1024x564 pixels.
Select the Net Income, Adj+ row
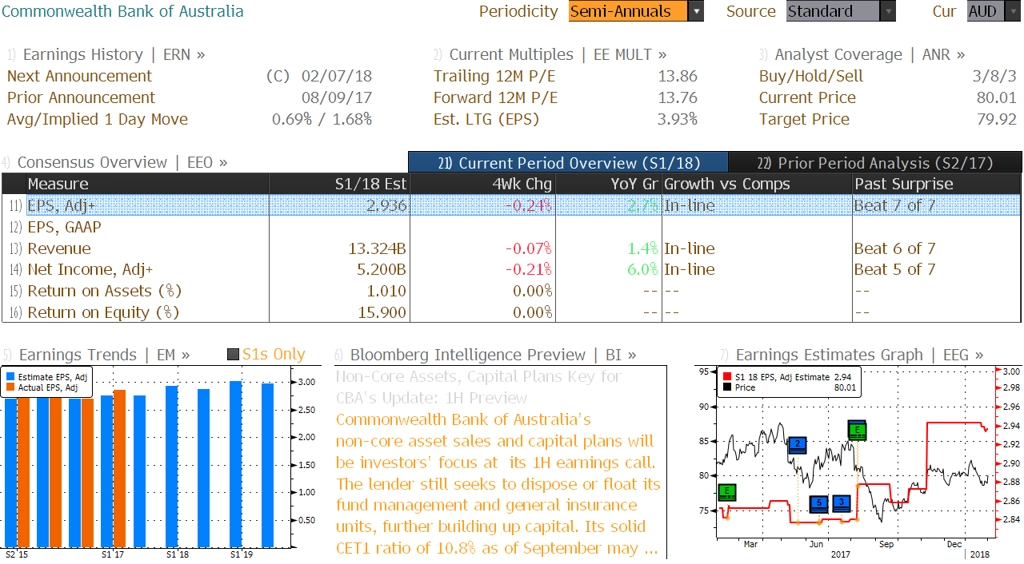(511, 269)
